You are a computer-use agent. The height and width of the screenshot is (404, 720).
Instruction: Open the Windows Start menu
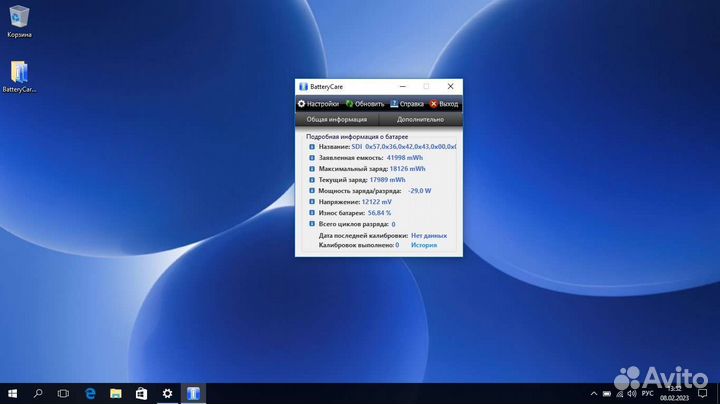coord(13,393)
